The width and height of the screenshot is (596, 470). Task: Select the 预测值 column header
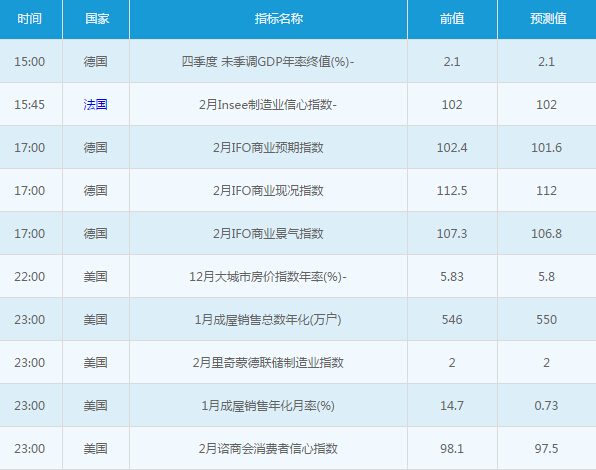[548, 19]
